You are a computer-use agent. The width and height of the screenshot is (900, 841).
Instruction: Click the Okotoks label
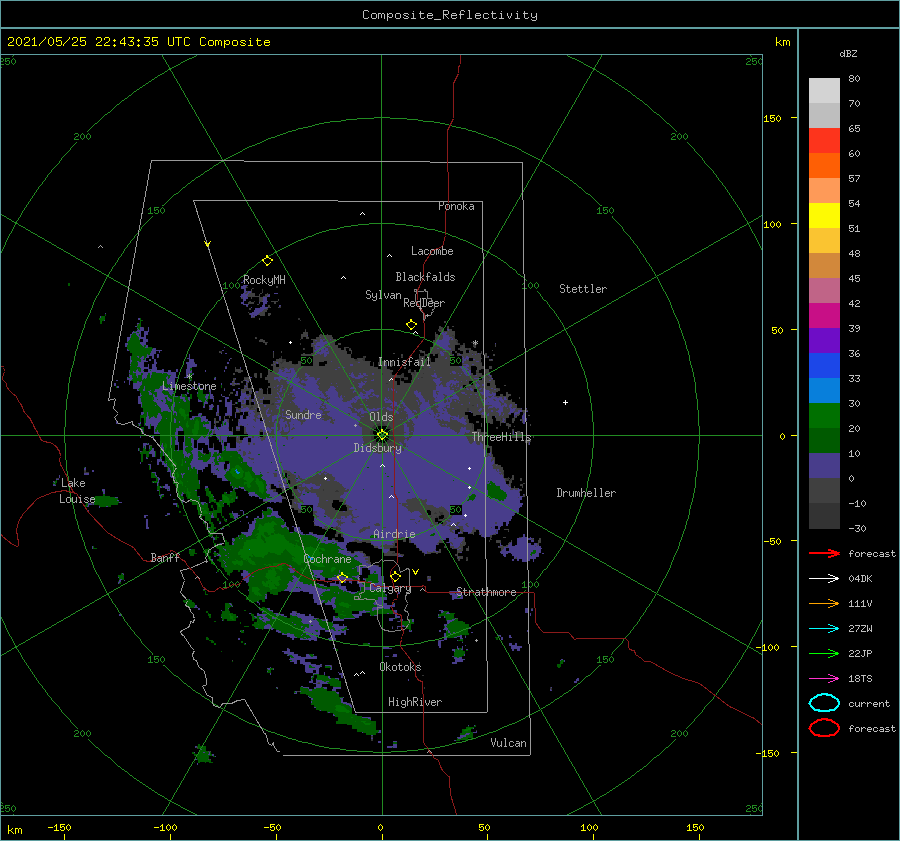401,666
